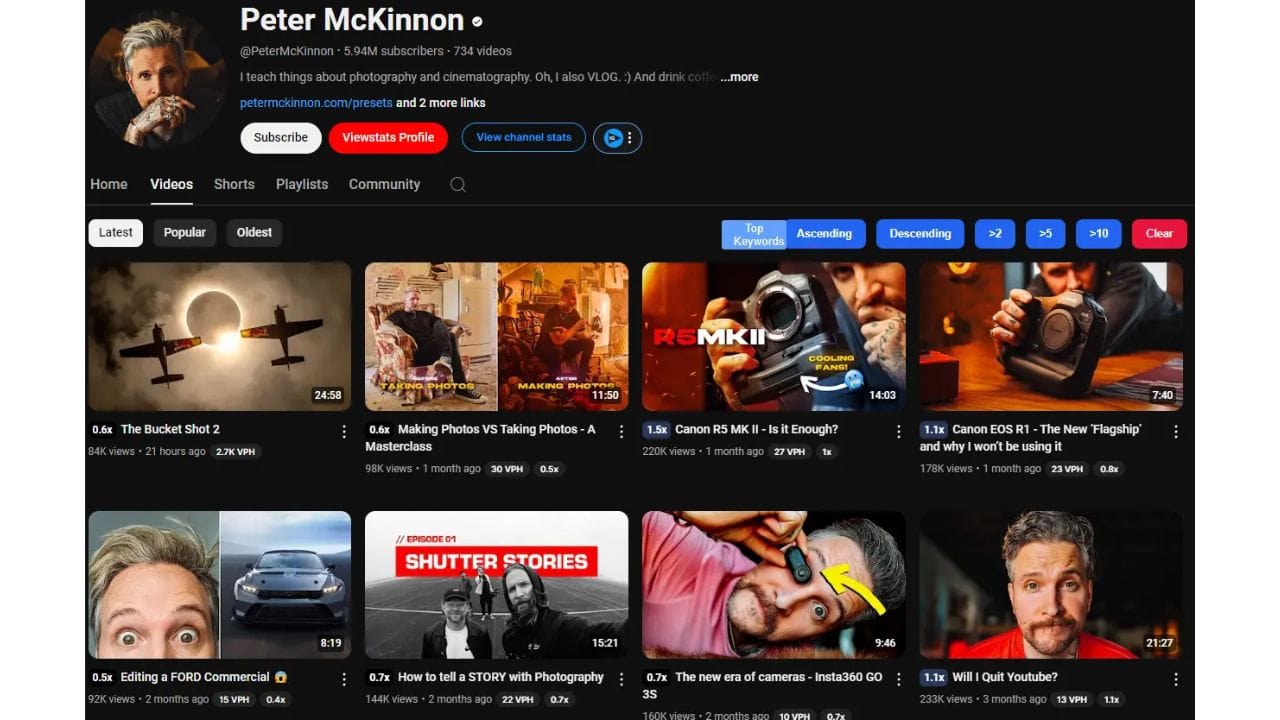Open the petermckinnon.com/presets link
Screen dimensions: 1280x720
[316, 103]
